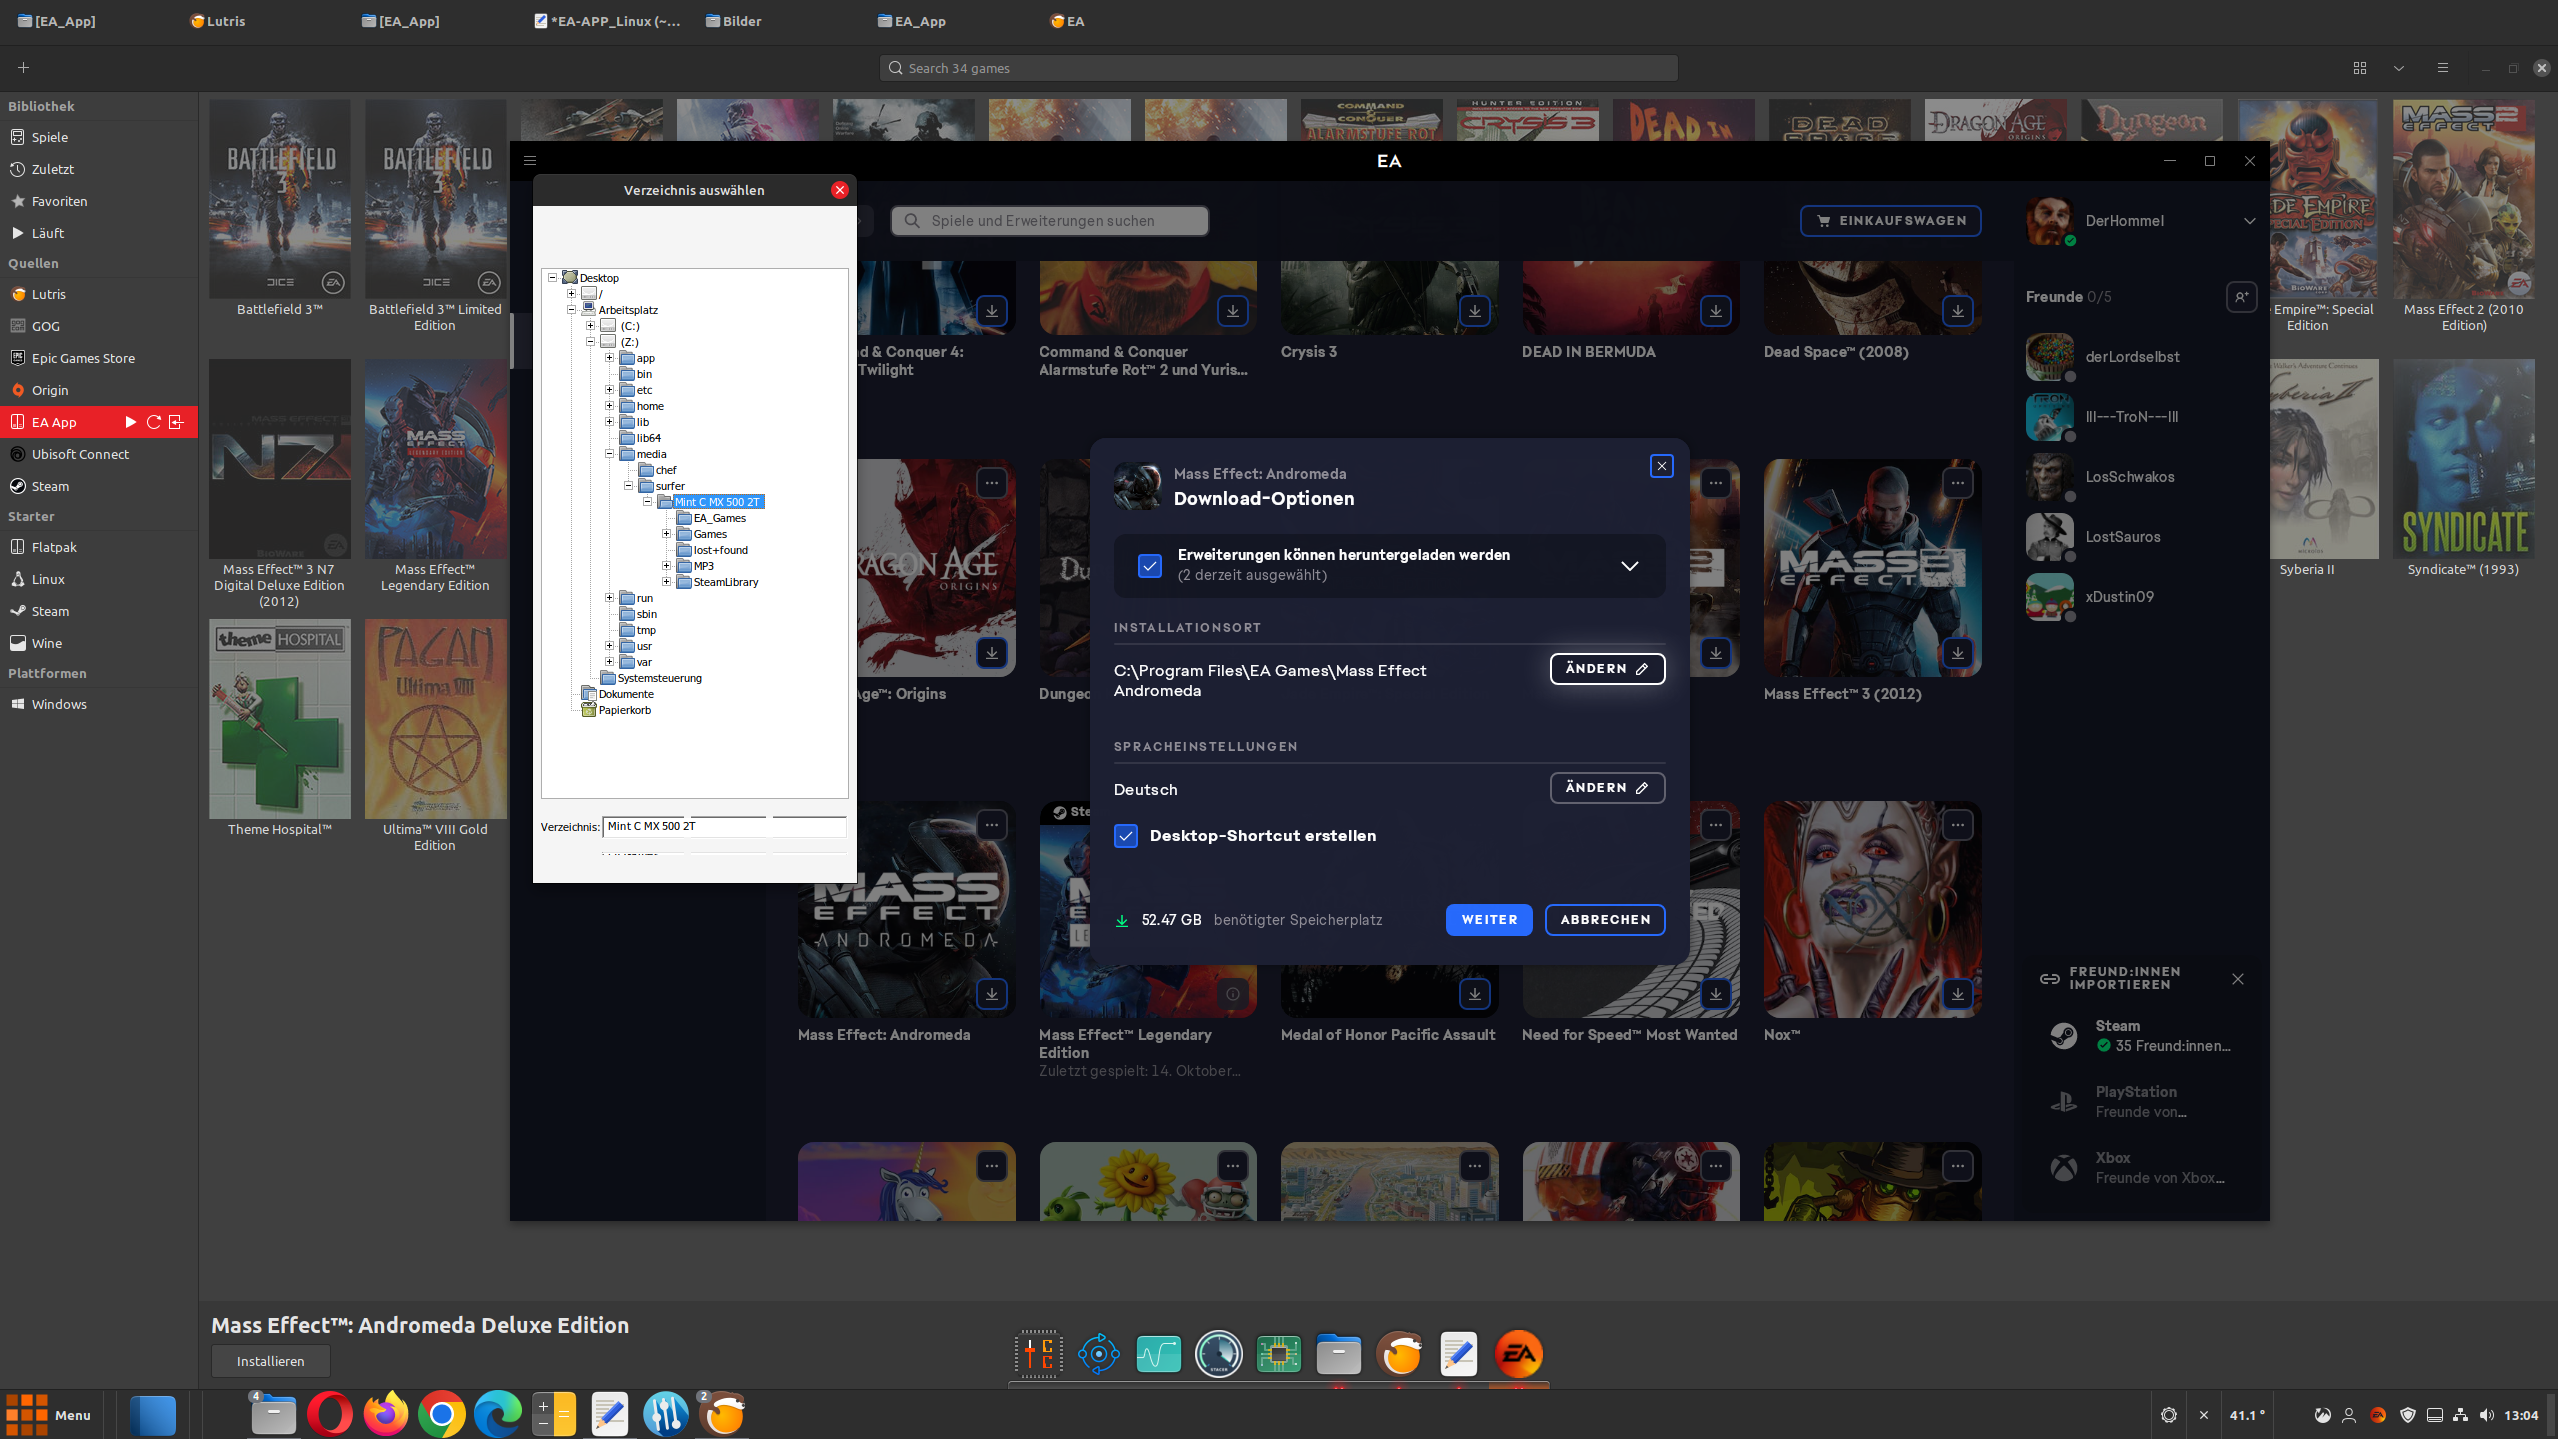Click the EA App play icon in sidebar
2558x1439 pixels.
point(130,422)
